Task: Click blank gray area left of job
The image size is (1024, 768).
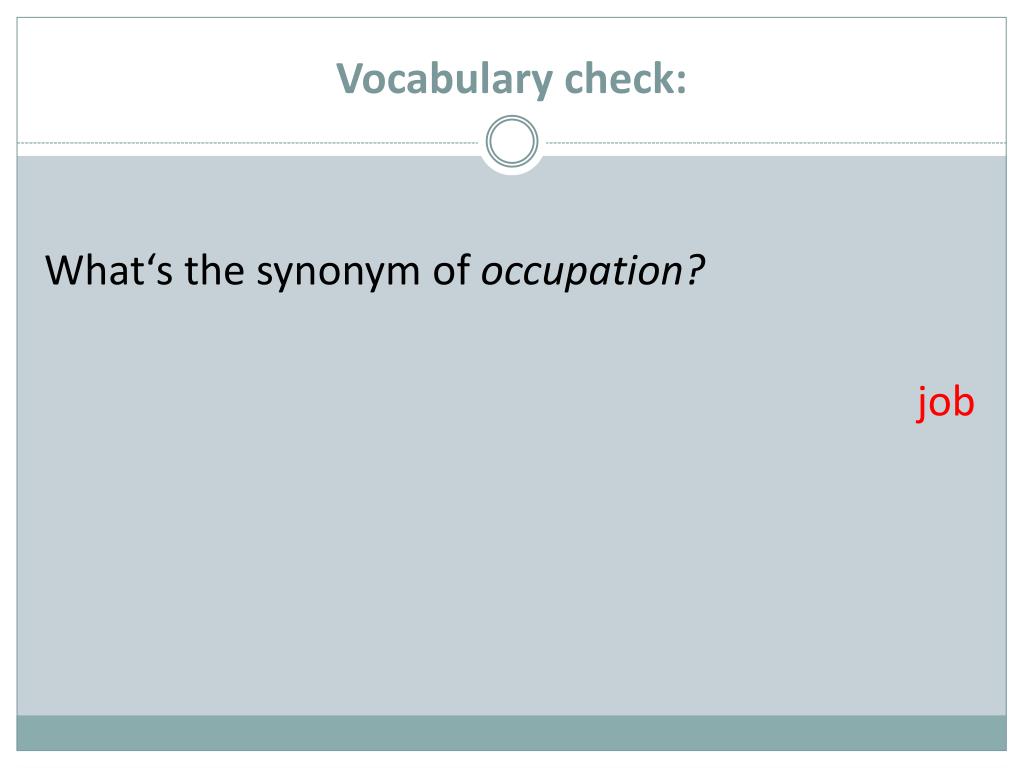Action: [522, 402]
